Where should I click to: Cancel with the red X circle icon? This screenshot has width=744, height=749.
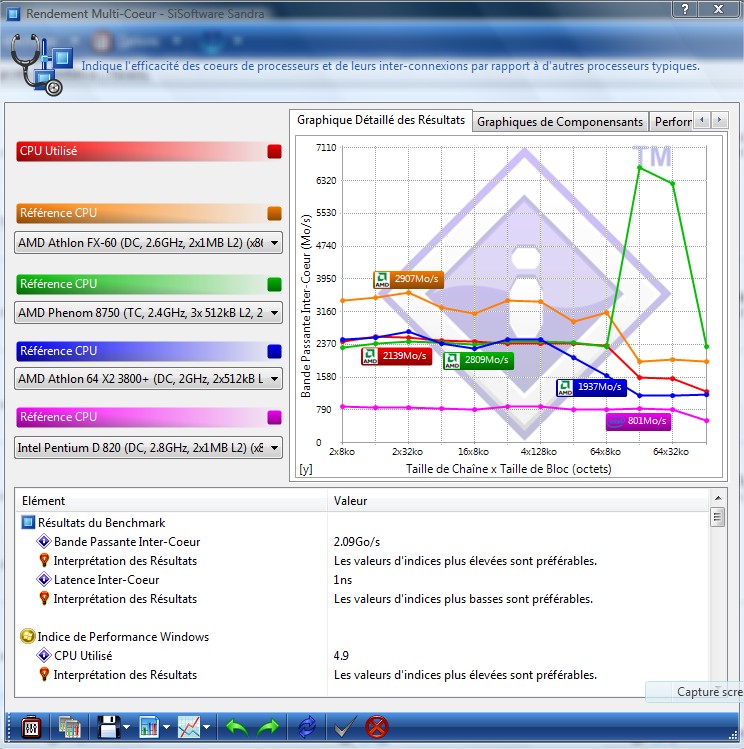pyautogui.click(x=377, y=728)
